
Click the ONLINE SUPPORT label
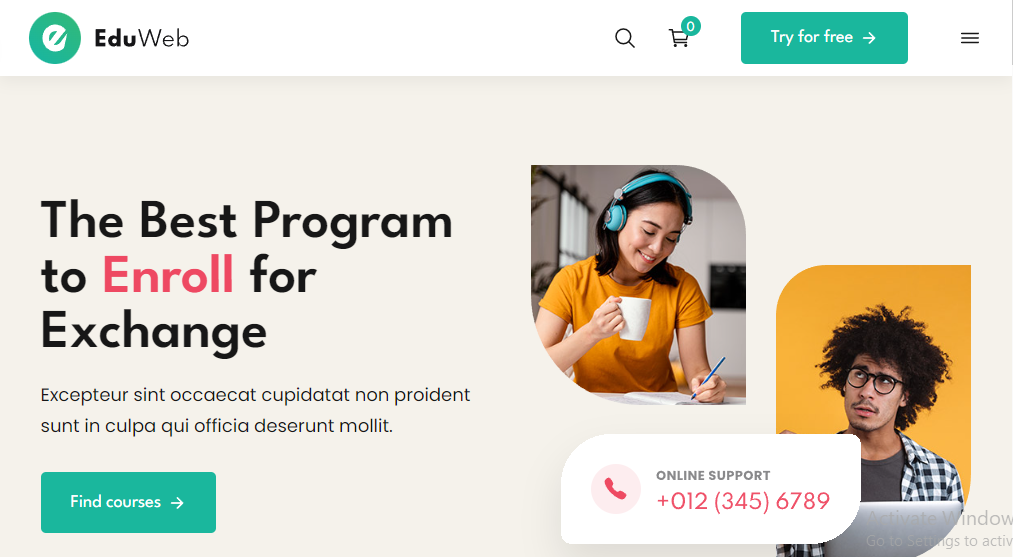click(713, 476)
